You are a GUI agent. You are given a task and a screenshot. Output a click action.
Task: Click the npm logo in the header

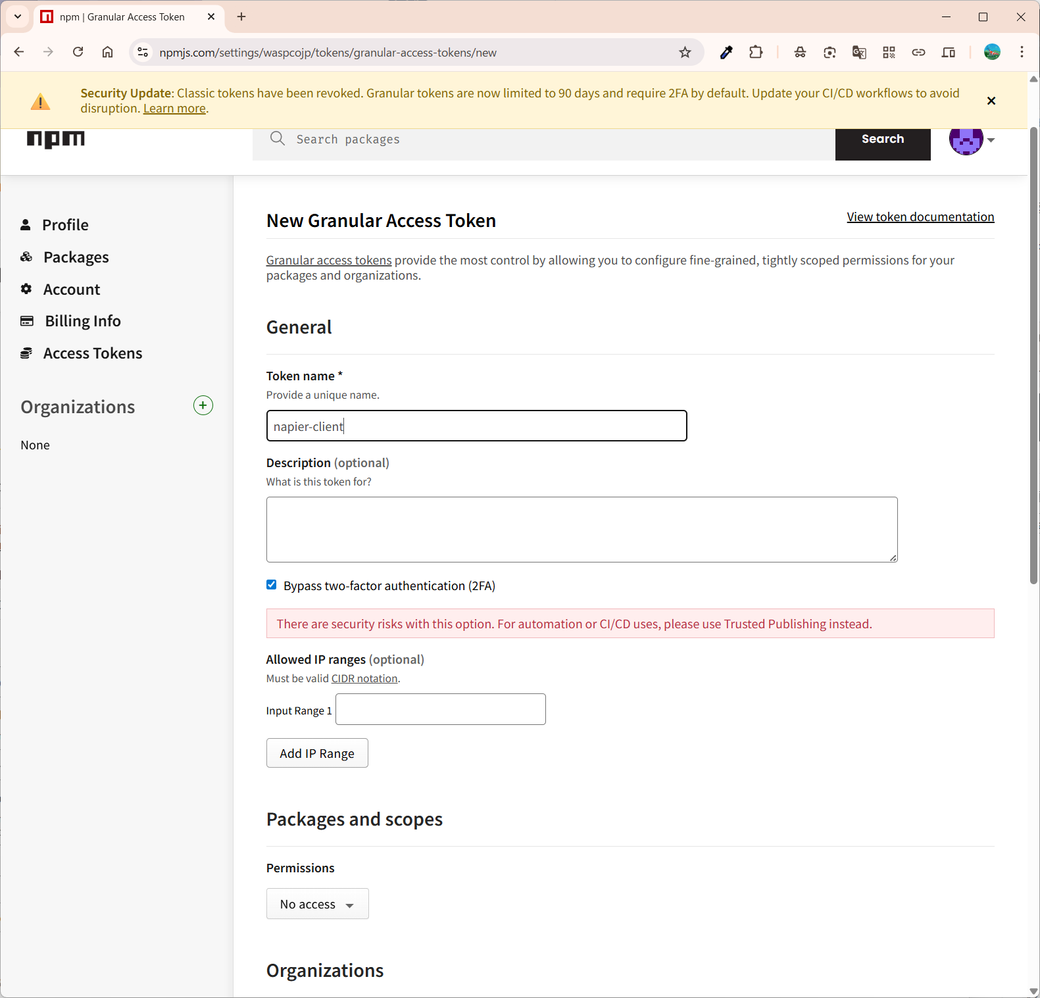click(x=56, y=139)
